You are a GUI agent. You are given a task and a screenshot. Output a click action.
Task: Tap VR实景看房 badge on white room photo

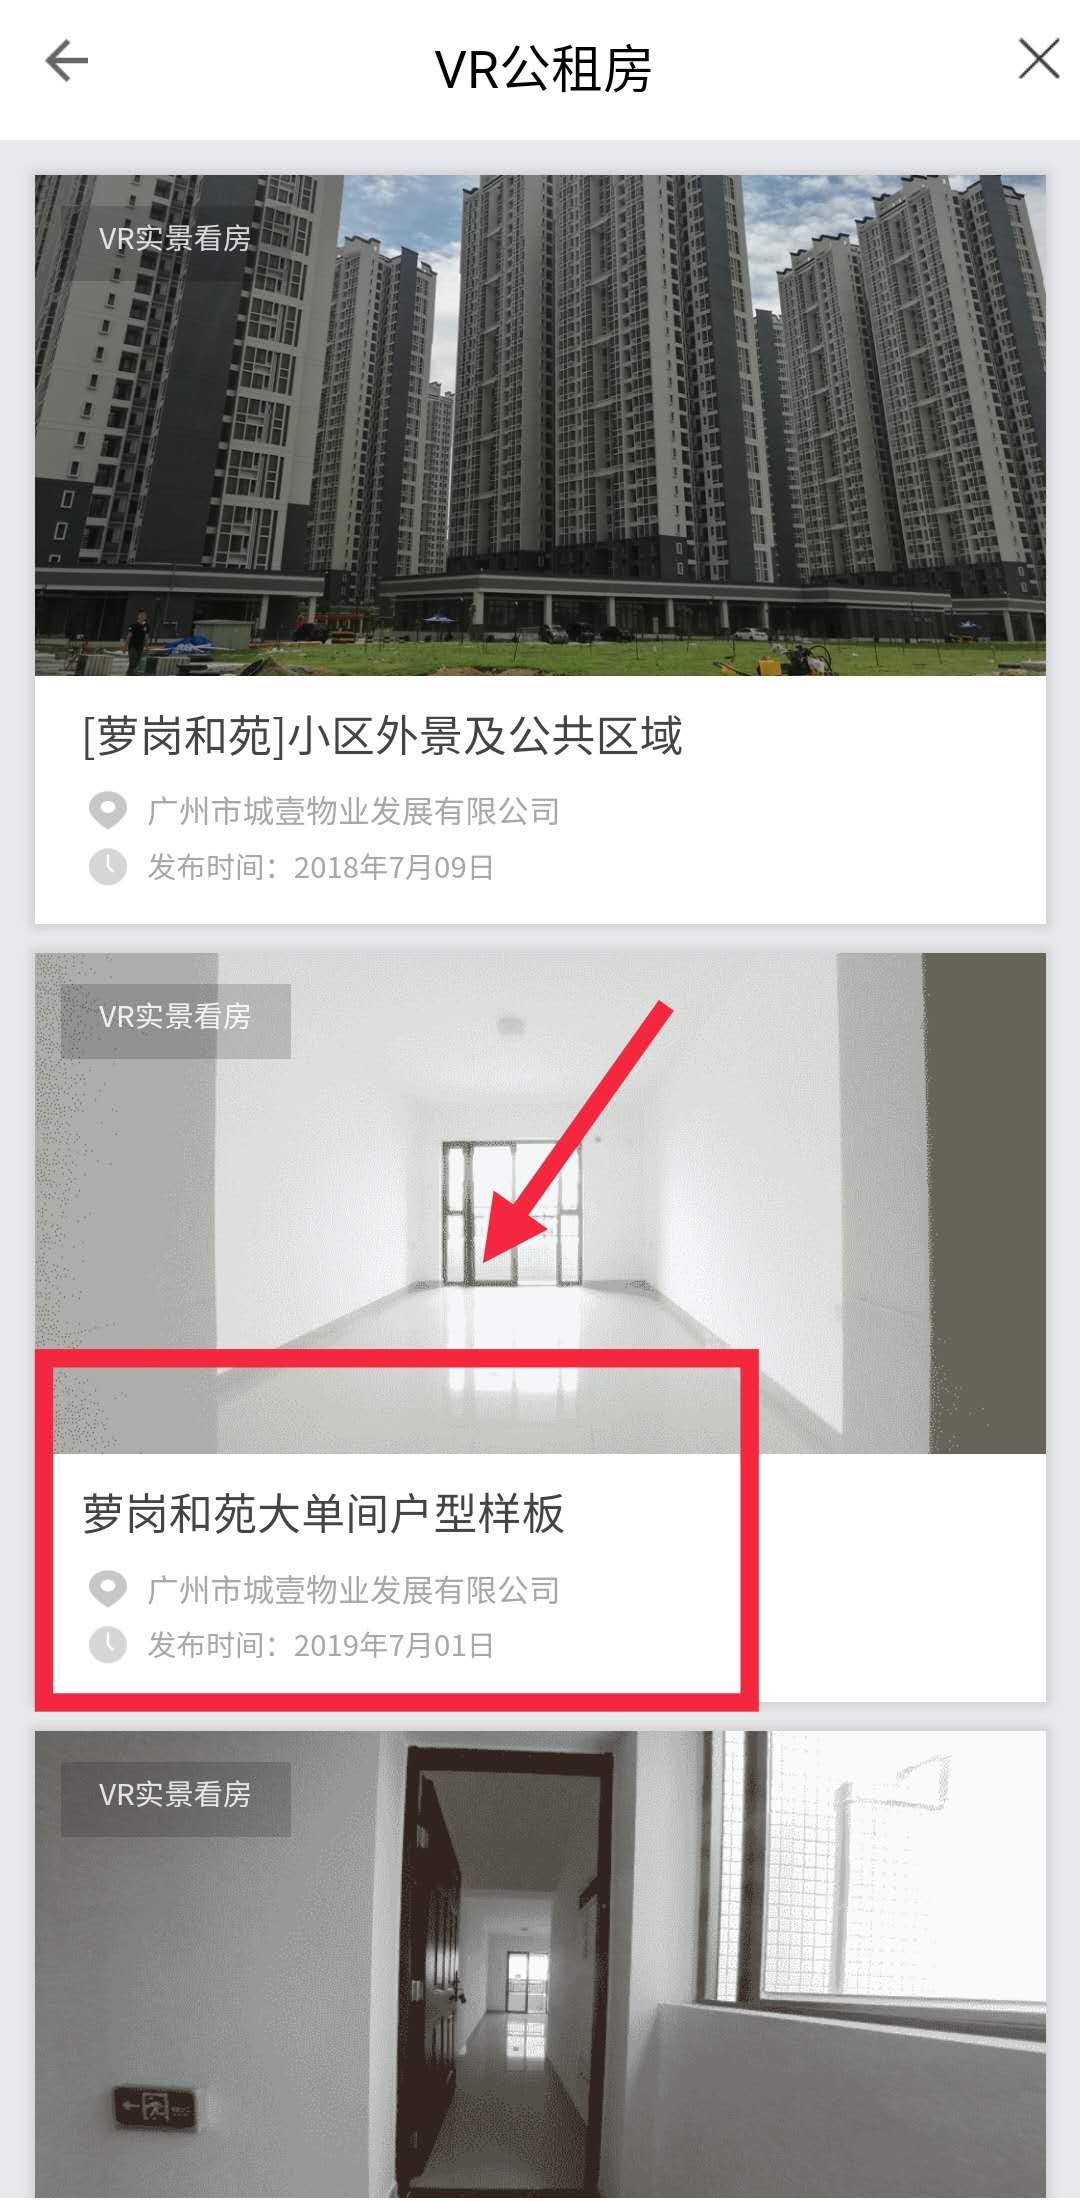coord(175,1016)
